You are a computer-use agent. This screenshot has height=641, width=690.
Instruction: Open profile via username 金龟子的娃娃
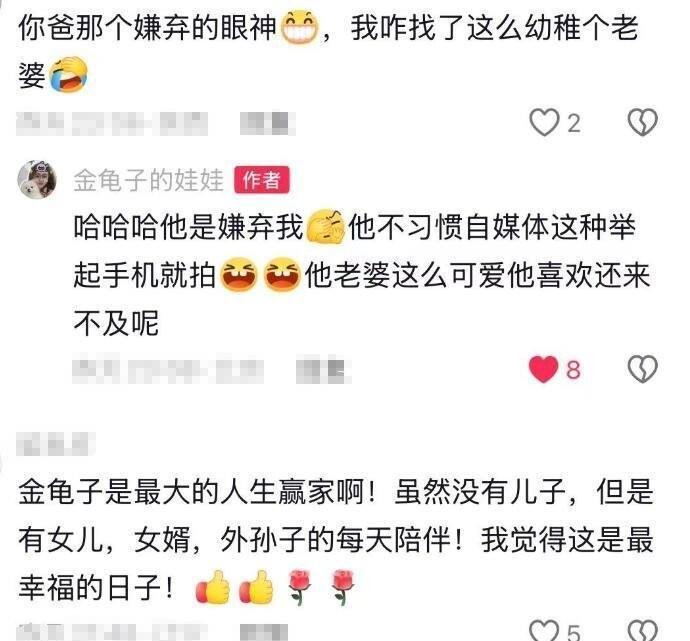pyautogui.click(x=149, y=180)
